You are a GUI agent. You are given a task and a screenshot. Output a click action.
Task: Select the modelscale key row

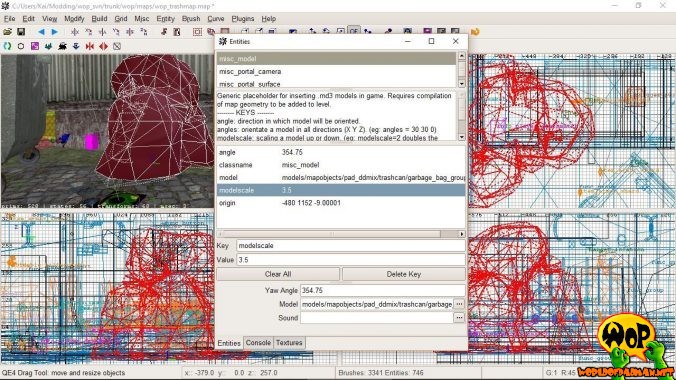[x=341, y=190]
